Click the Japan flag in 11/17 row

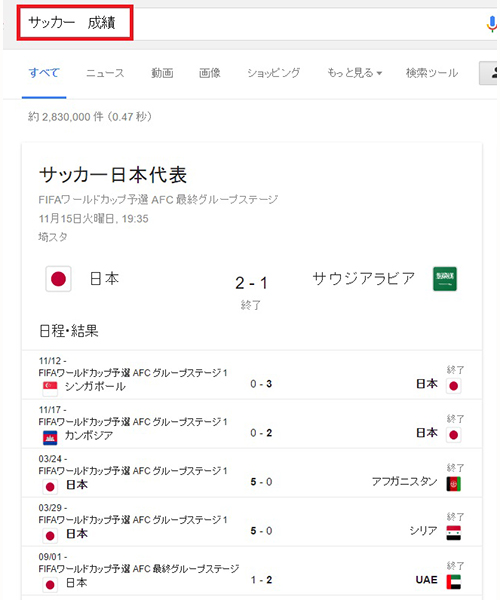(454, 435)
